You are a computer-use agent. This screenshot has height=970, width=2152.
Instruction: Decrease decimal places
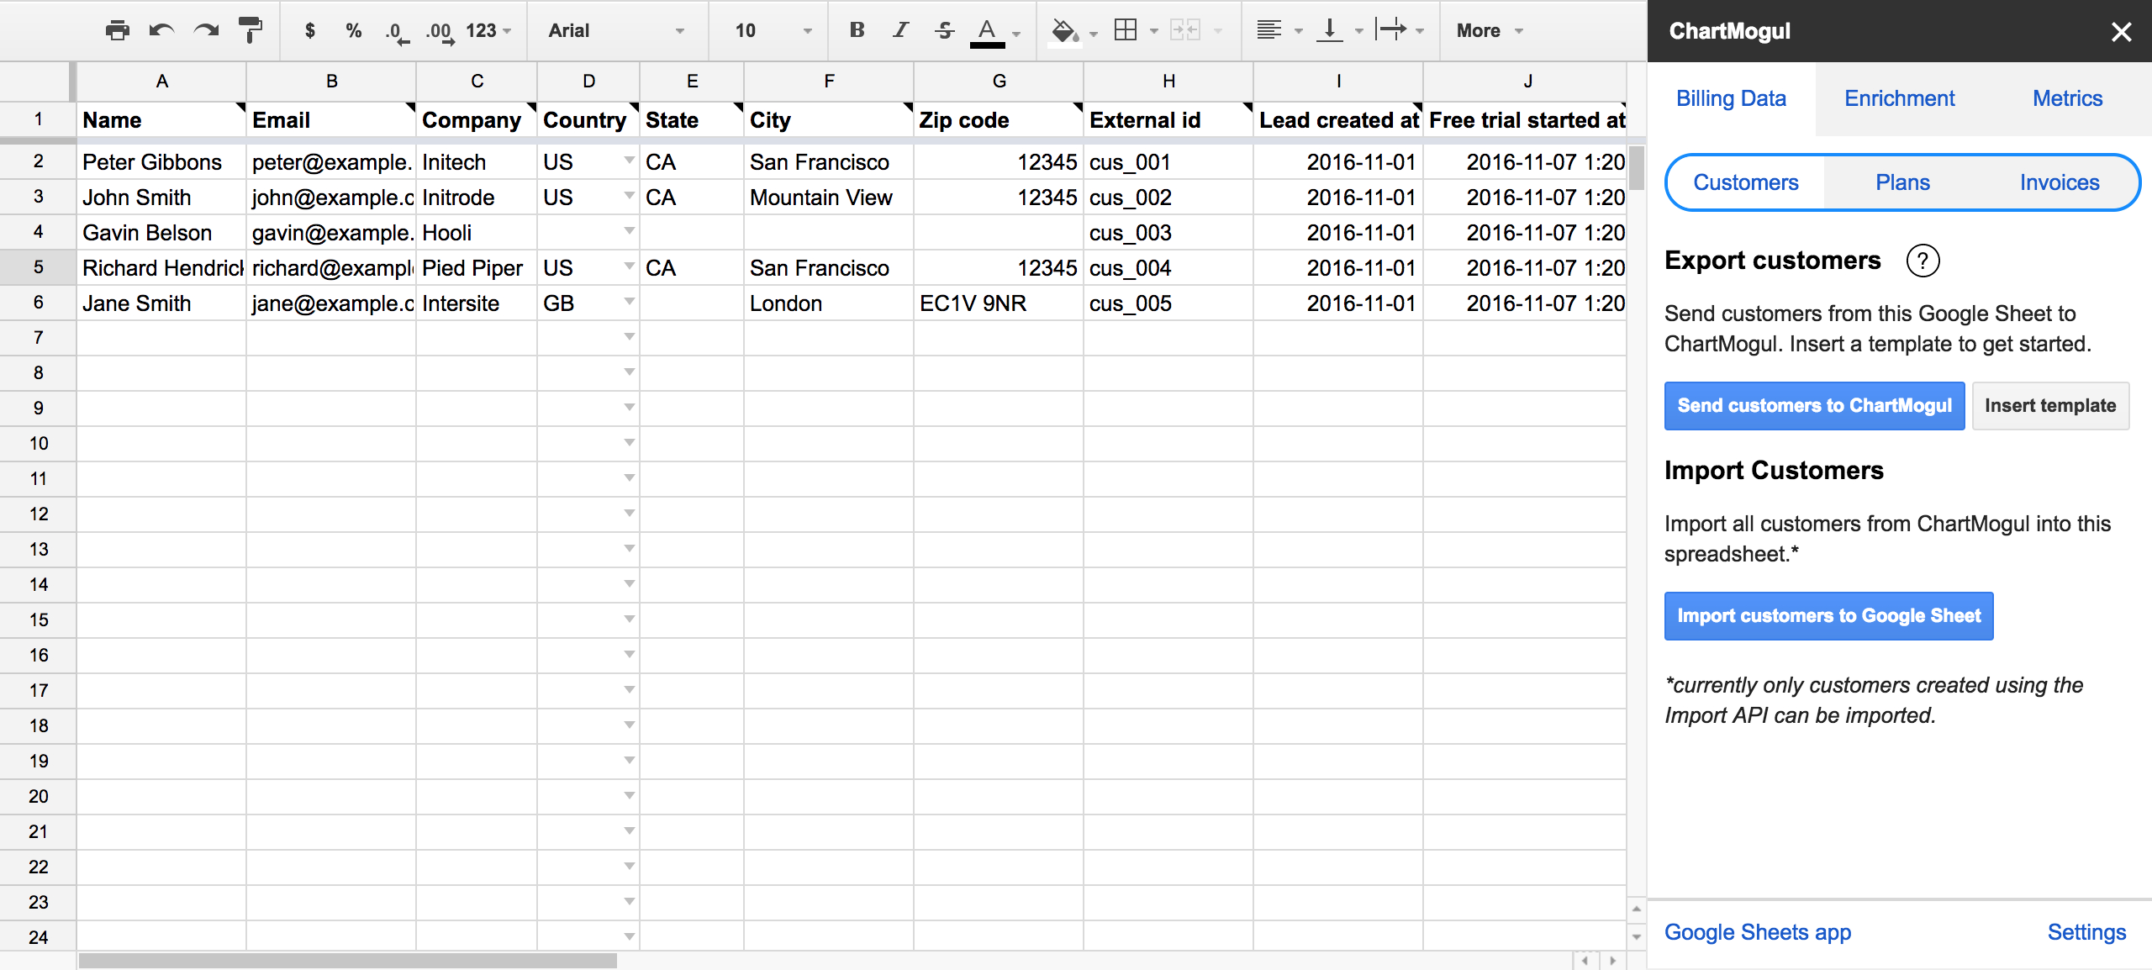[x=396, y=31]
